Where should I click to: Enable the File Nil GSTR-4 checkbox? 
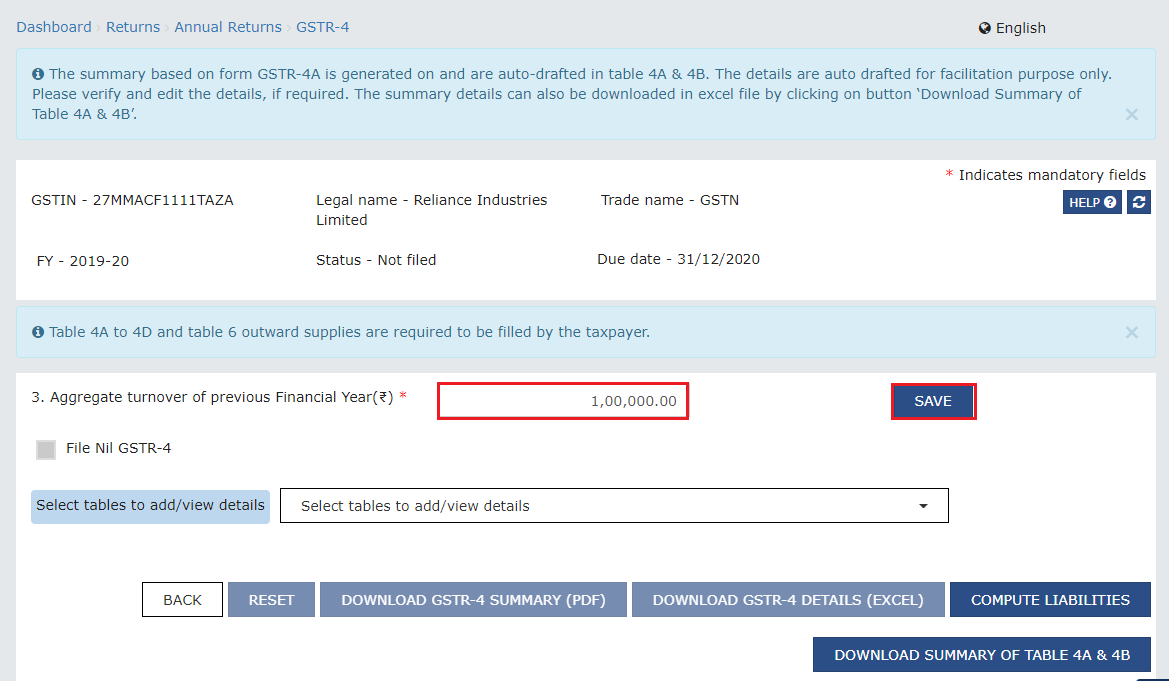45,449
